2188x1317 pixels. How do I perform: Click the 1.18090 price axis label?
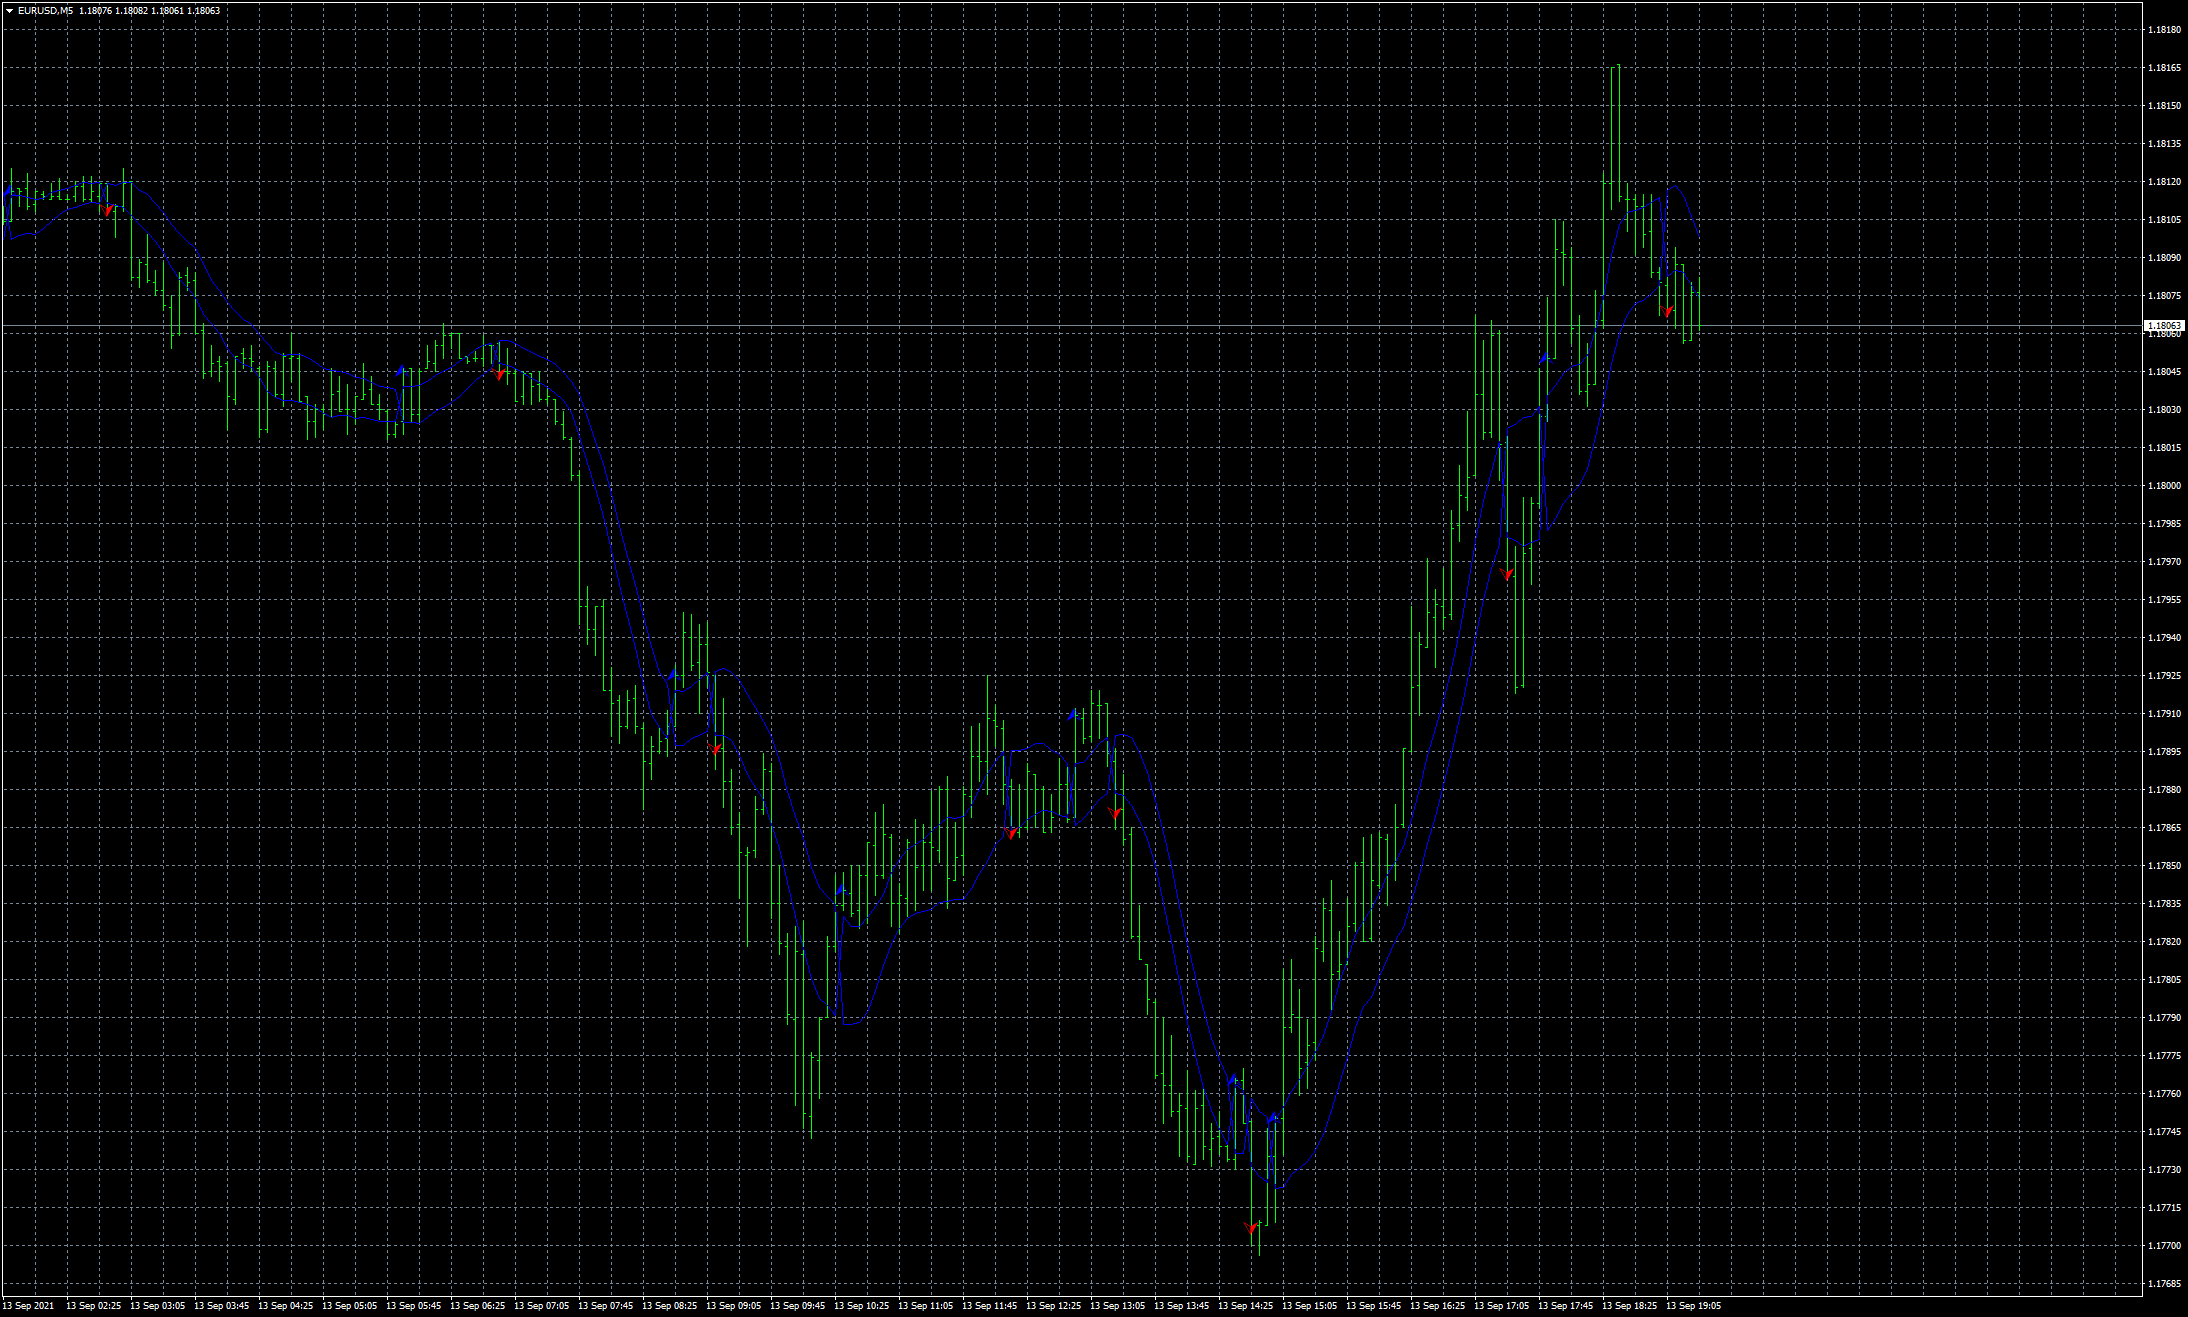click(x=2165, y=258)
